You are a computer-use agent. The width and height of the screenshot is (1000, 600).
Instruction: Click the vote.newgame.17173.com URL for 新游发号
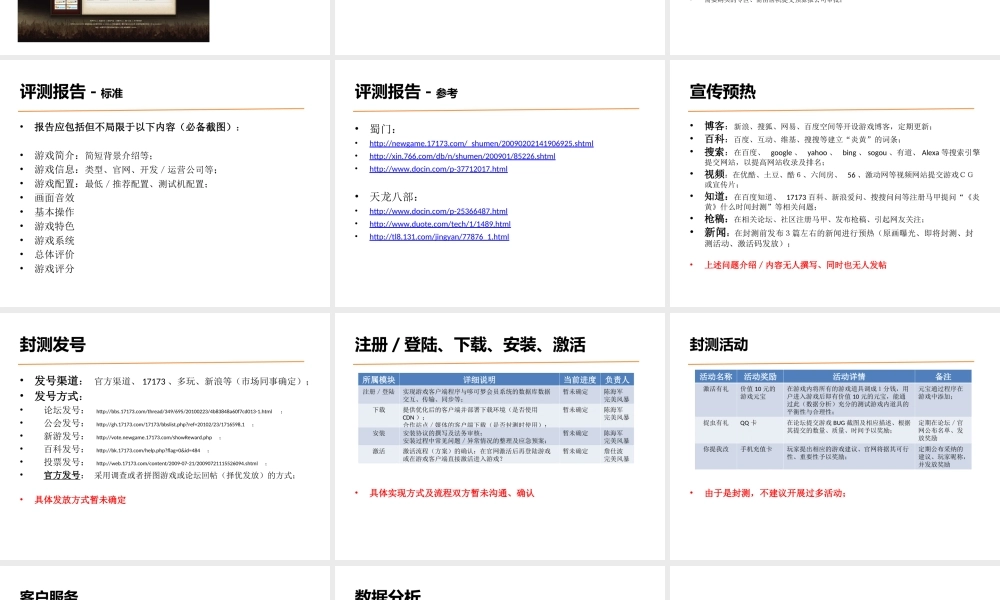pos(154,437)
